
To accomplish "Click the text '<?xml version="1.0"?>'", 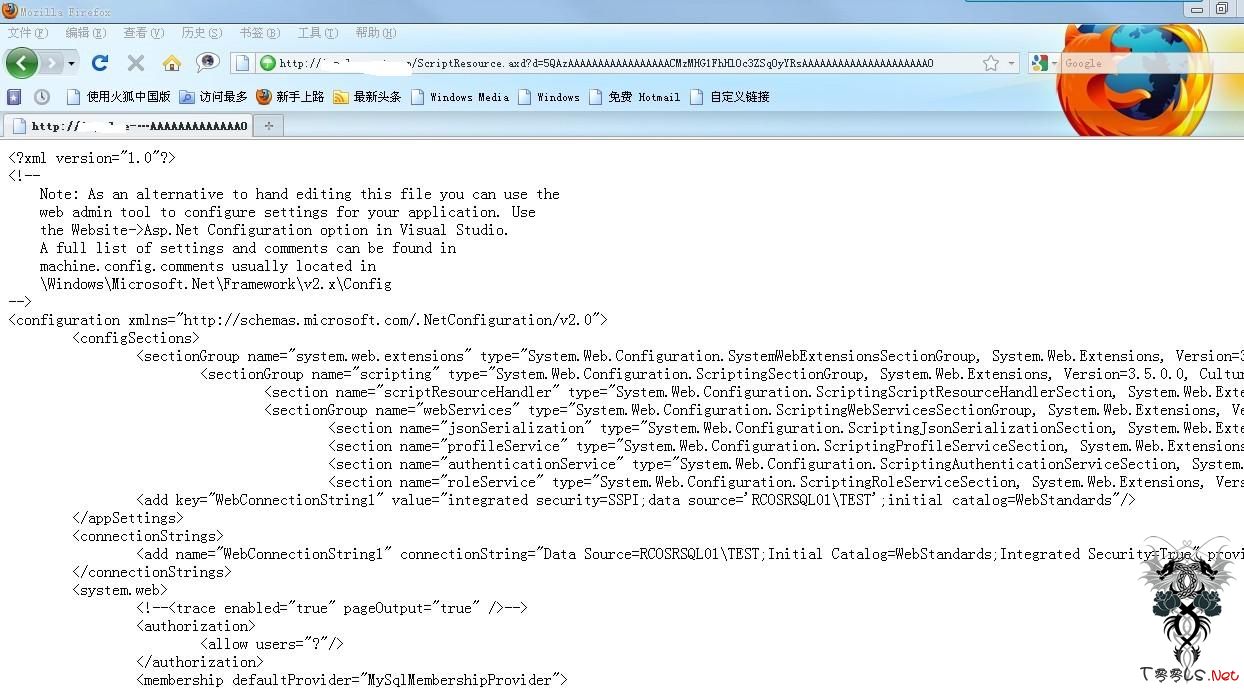I will (x=92, y=158).
